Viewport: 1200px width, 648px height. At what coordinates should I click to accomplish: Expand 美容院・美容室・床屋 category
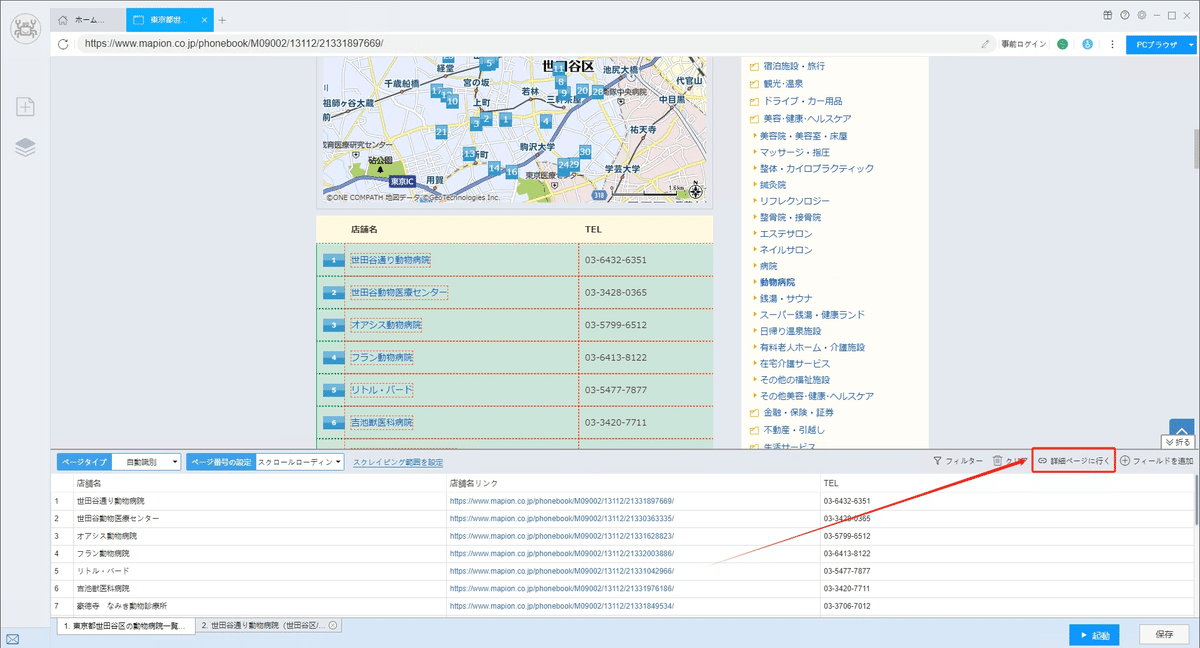(803, 136)
